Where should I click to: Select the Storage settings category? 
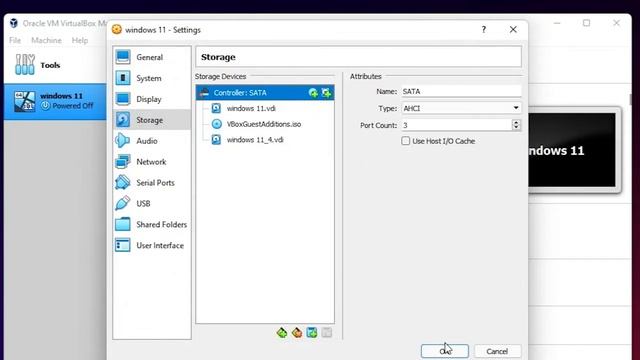[x=151, y=120]
